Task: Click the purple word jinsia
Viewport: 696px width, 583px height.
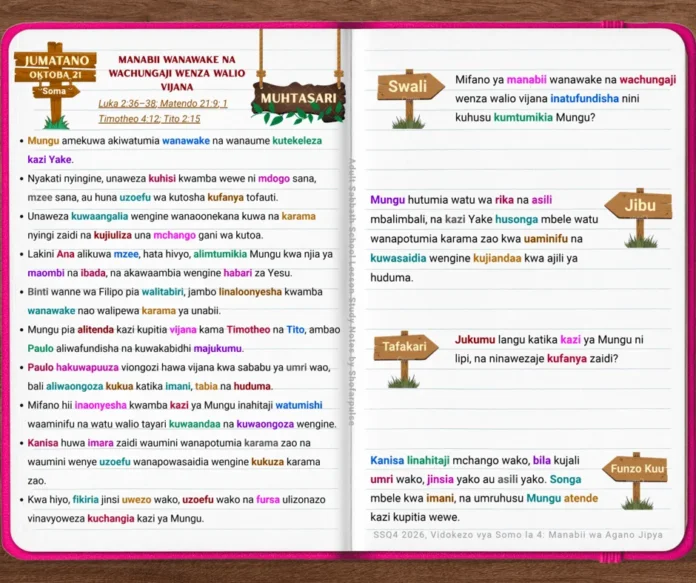Action: click(x=440, y=480)
